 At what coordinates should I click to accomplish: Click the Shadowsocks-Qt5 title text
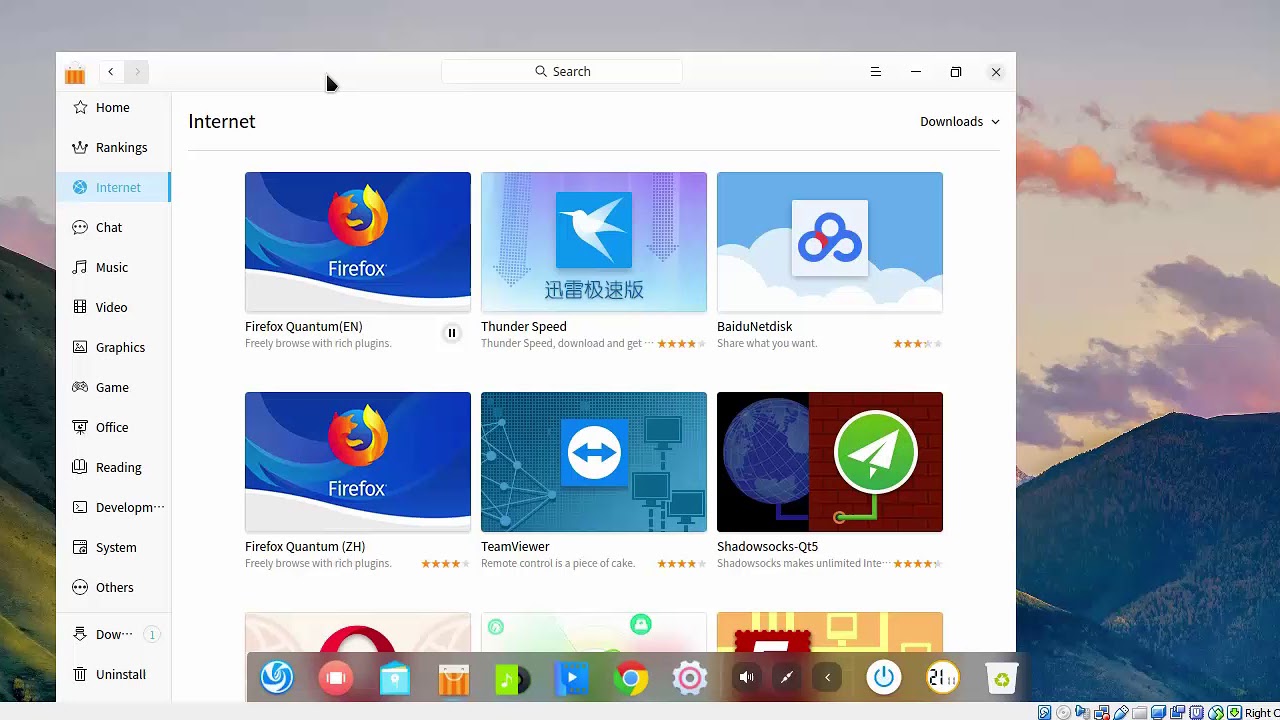point(767,547)
